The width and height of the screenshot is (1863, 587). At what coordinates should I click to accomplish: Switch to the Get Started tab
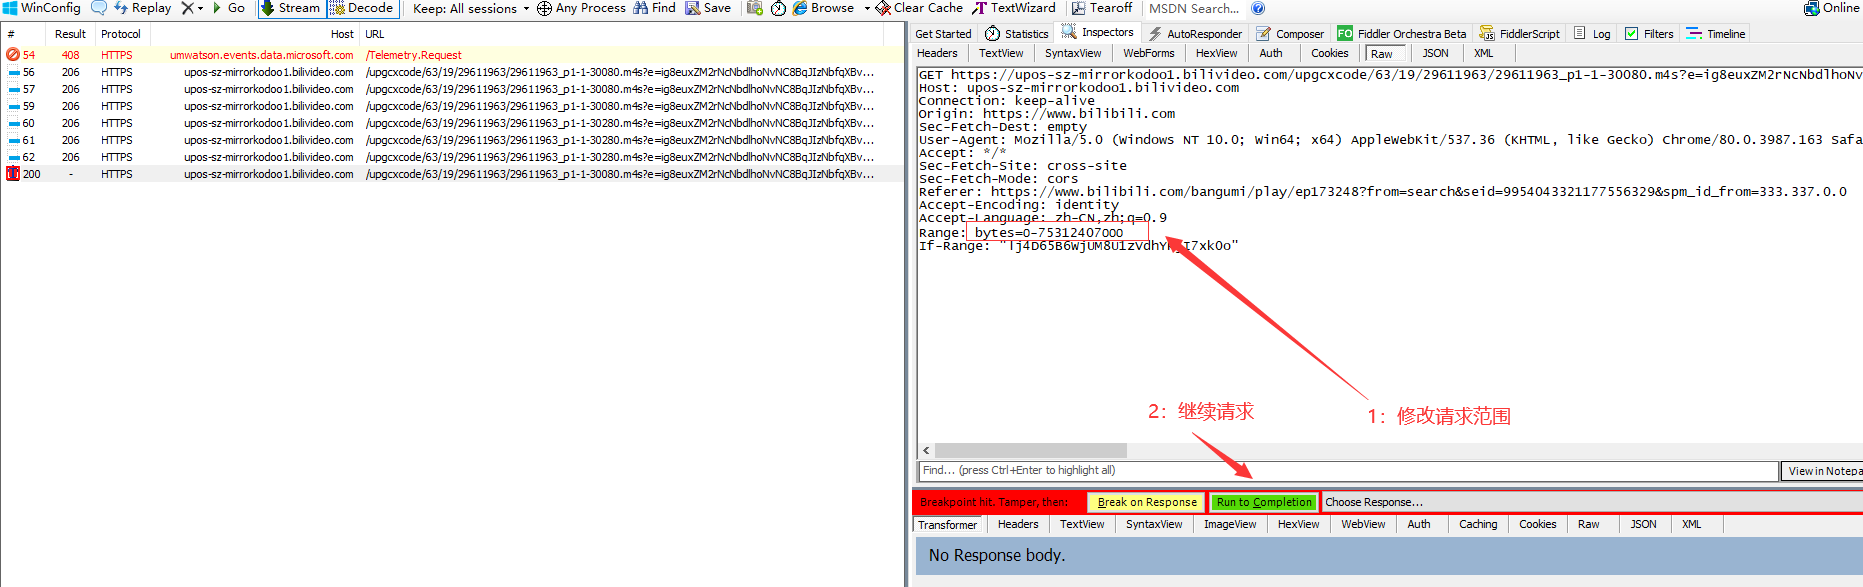point(943,34)
